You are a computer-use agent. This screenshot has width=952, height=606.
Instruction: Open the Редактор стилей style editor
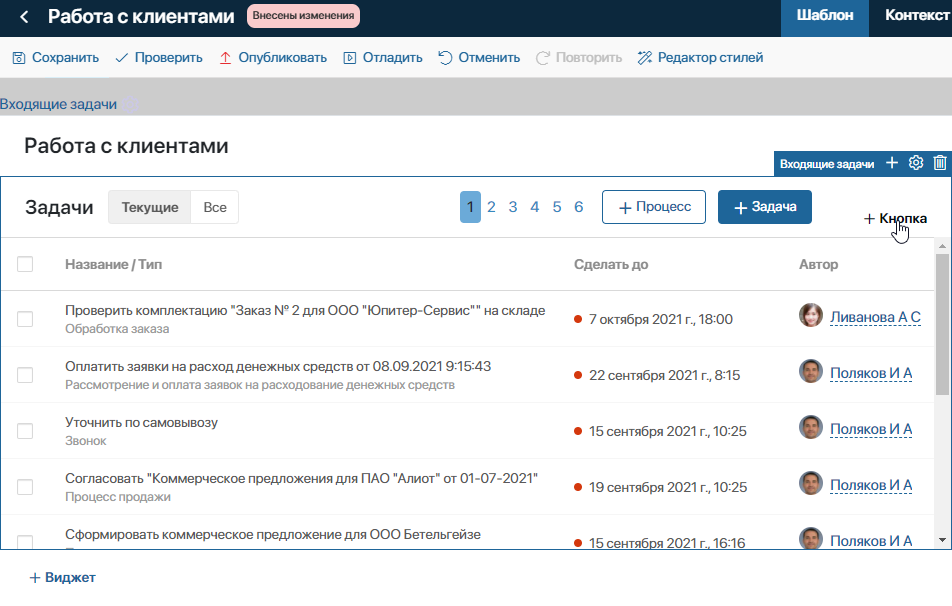pyautogui.click(x=701, y=58)
